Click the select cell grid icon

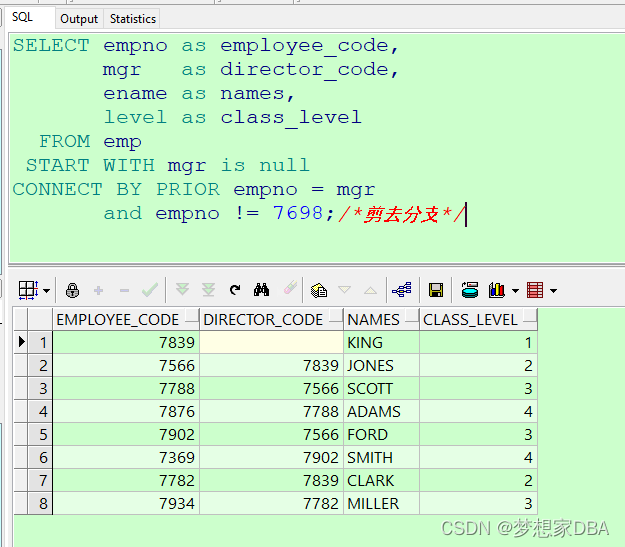tap(28, 290)
